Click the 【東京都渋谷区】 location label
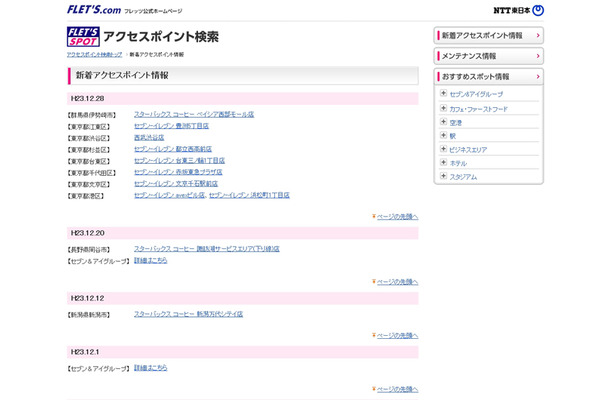The height and width of the screenshot is (400, 610). tap(89, 138)
